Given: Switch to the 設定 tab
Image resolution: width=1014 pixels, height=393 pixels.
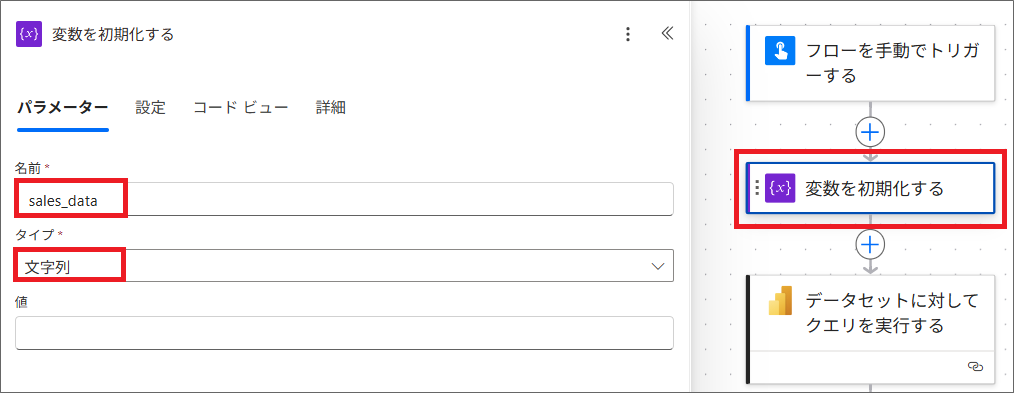Looking at the screenshot, I should pyautogui.click(x=151, y=107).
